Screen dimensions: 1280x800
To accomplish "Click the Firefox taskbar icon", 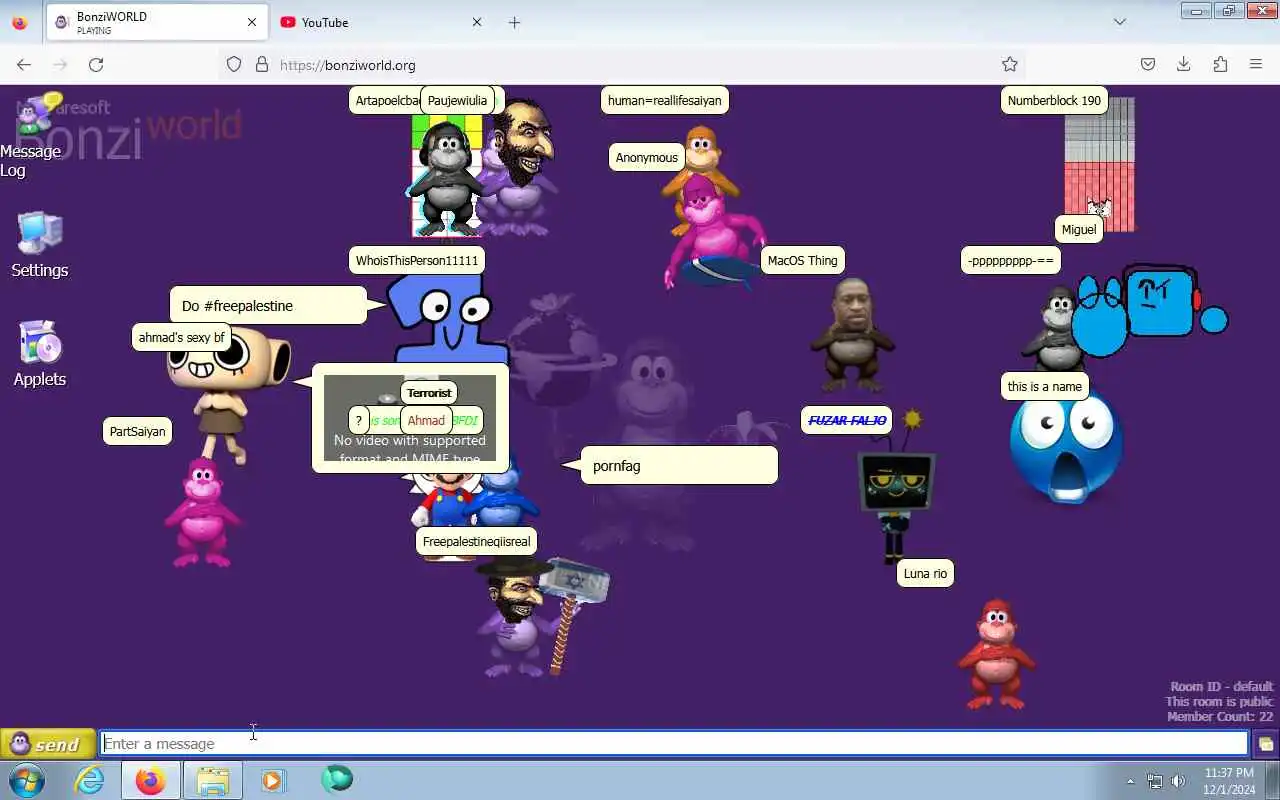I will (x=151, y=780).
